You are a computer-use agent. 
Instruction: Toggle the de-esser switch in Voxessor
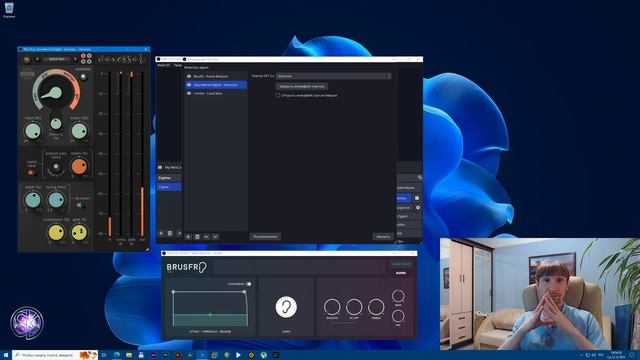[x=81, y=205]
